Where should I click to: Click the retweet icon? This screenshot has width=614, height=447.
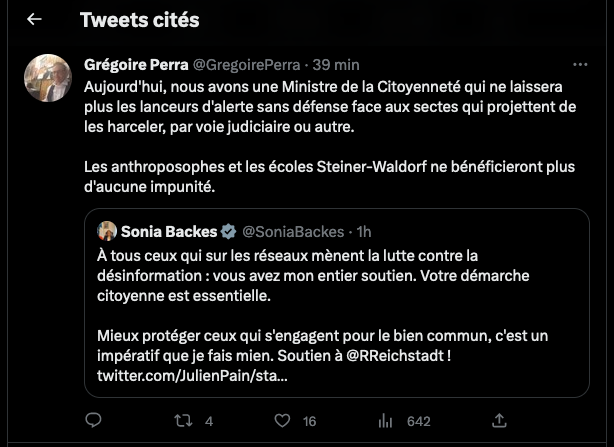tap(184, 420)
